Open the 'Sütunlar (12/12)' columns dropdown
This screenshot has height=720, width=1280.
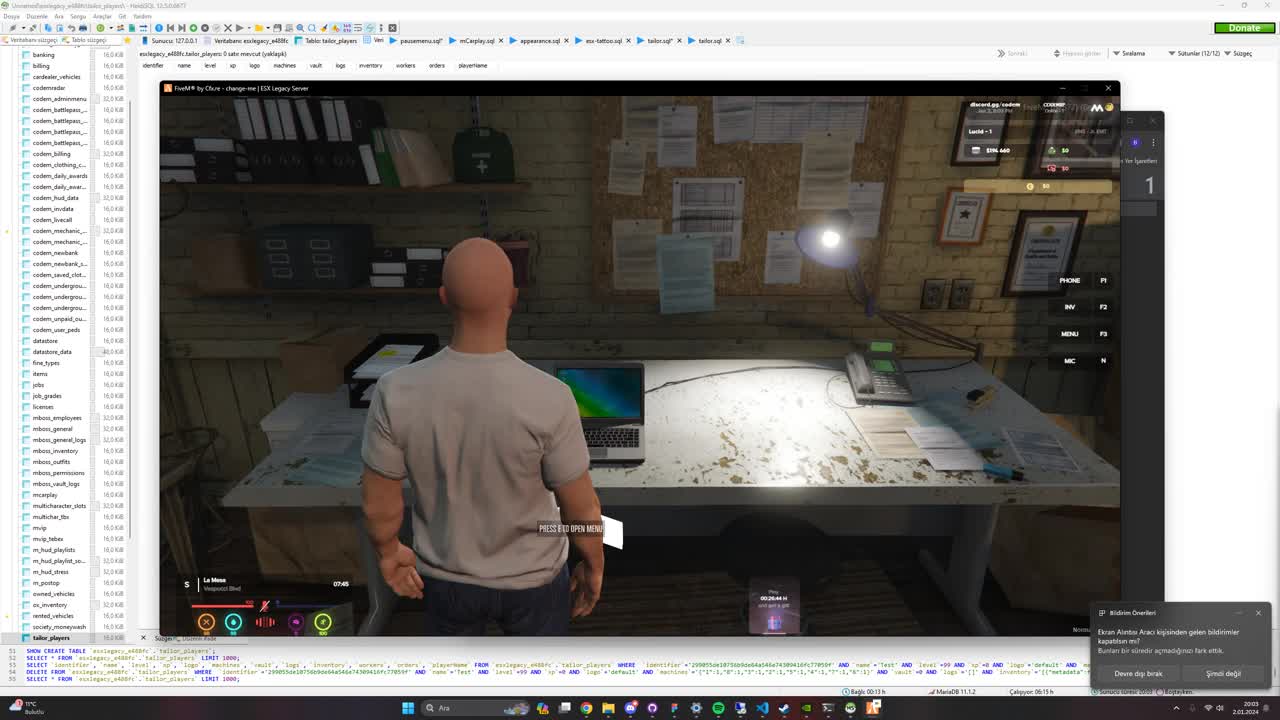click(1199, 52)
